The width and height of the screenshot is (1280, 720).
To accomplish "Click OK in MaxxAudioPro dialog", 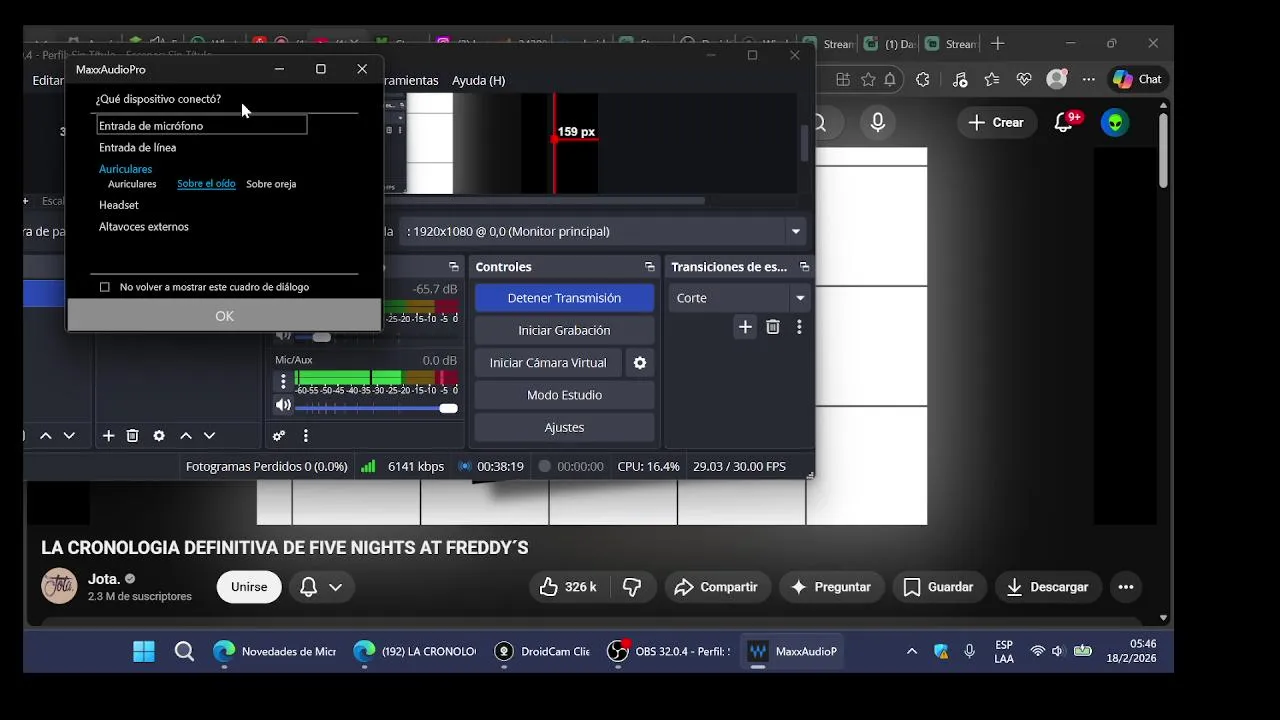I will (x=224, y=316).
